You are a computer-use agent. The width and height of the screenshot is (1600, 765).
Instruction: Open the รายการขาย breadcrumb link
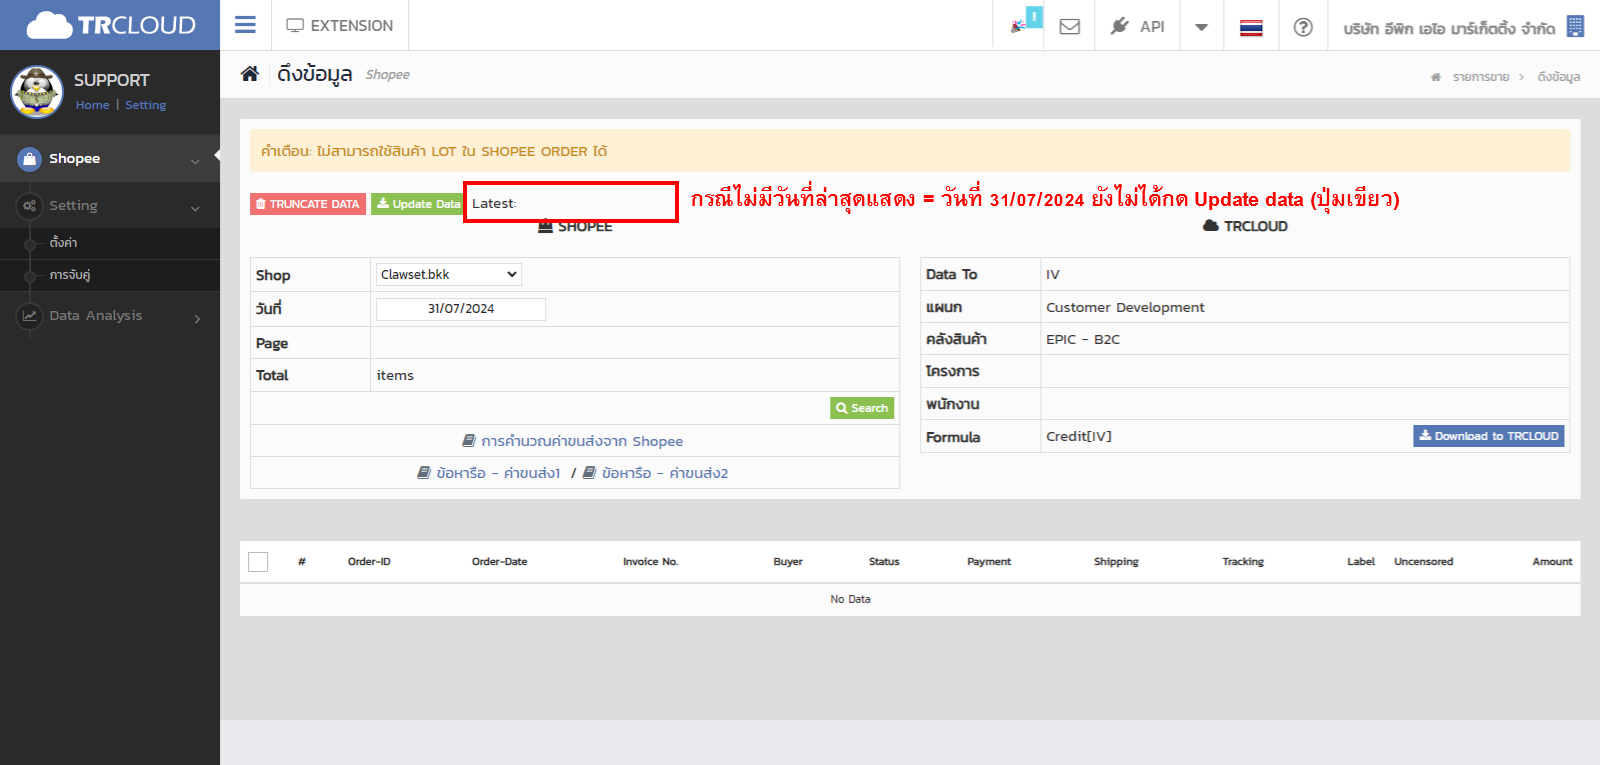pos(1481,77)
